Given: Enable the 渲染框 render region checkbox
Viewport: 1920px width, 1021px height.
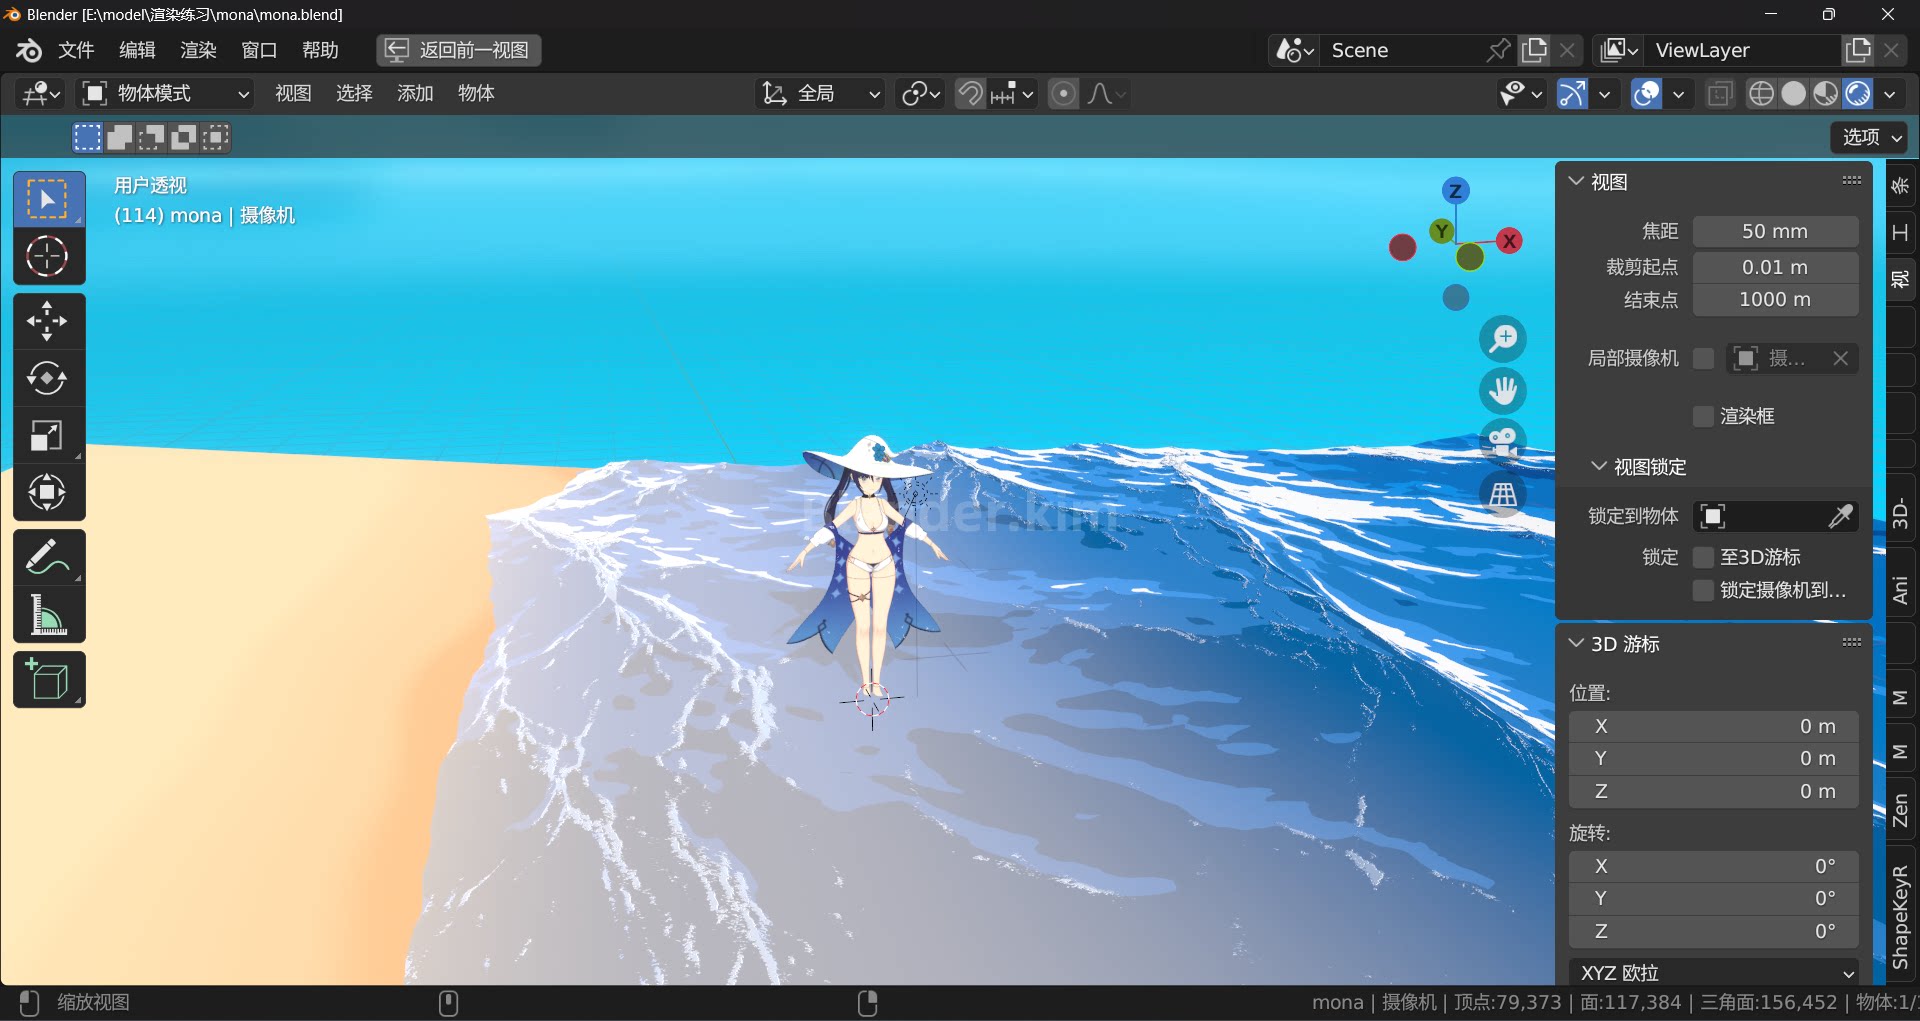Looking at the screenshot, I should click(x=1704, y=416).
